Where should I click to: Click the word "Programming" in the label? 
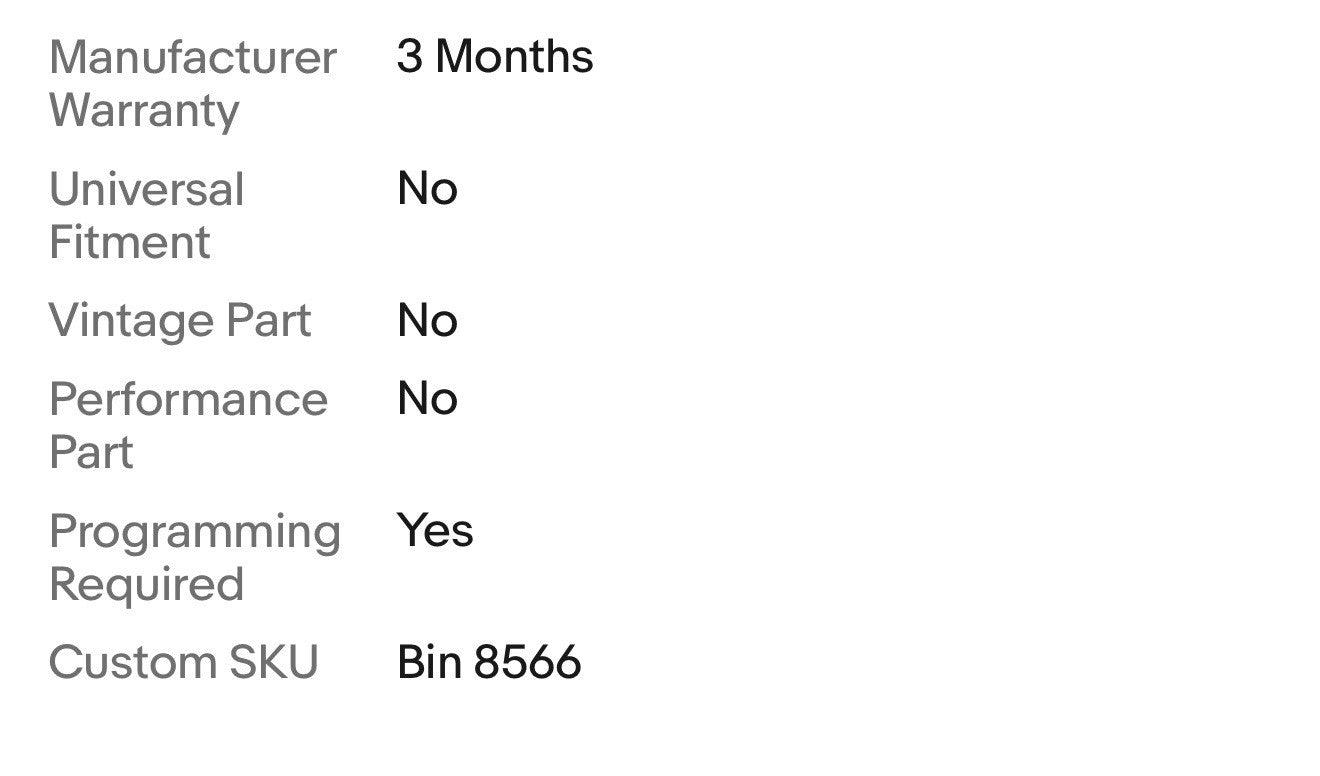pos(194,532)
